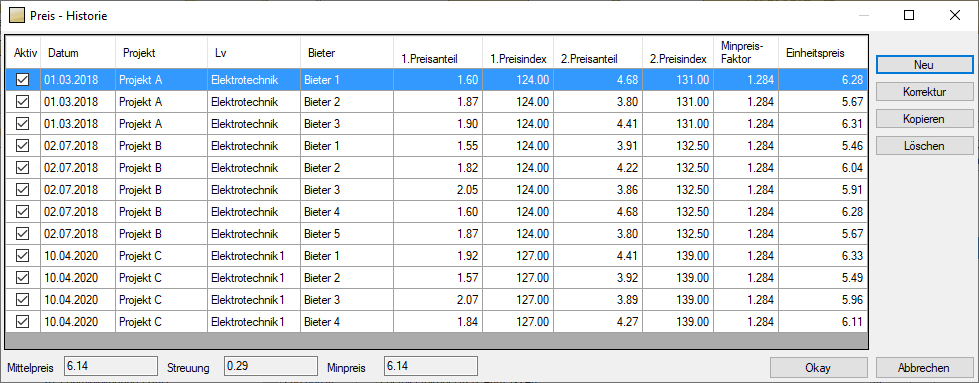Toggle Aktiv checkbox for Projekt C Bieter 2
Viewport: 979px width, 383px height.
coord(22,277)
